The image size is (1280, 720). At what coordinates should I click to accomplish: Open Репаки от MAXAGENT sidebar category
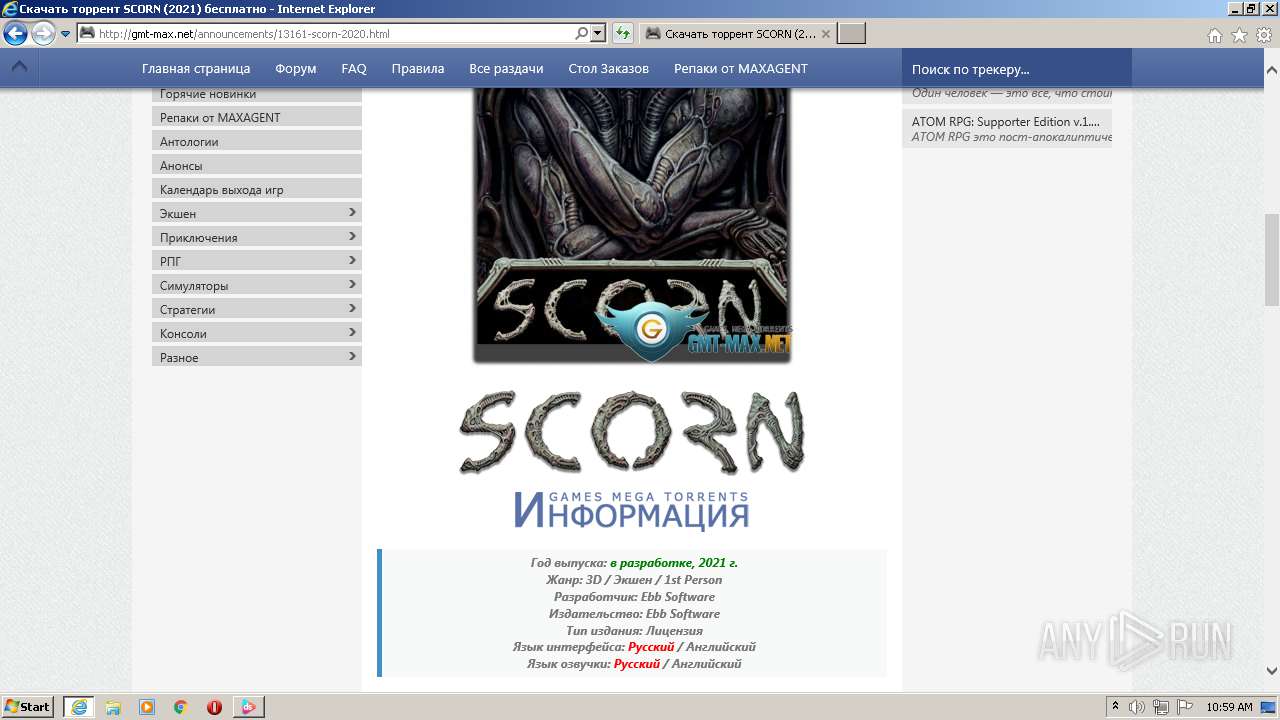click(256, 117)
